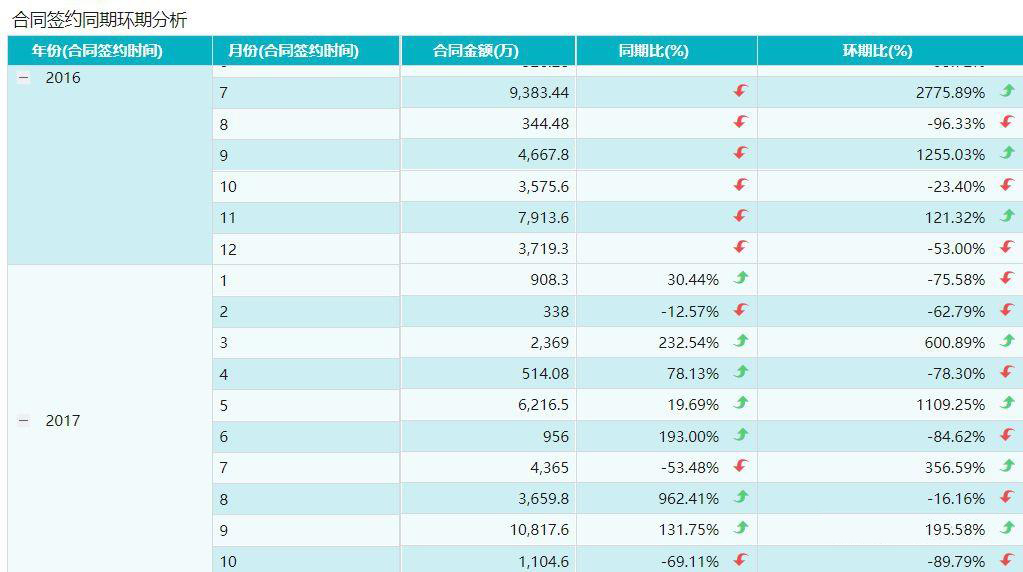This screenshot has width=1023, height=572.
Task: Click the 环期比(%) column header
Action: point(878,51)
